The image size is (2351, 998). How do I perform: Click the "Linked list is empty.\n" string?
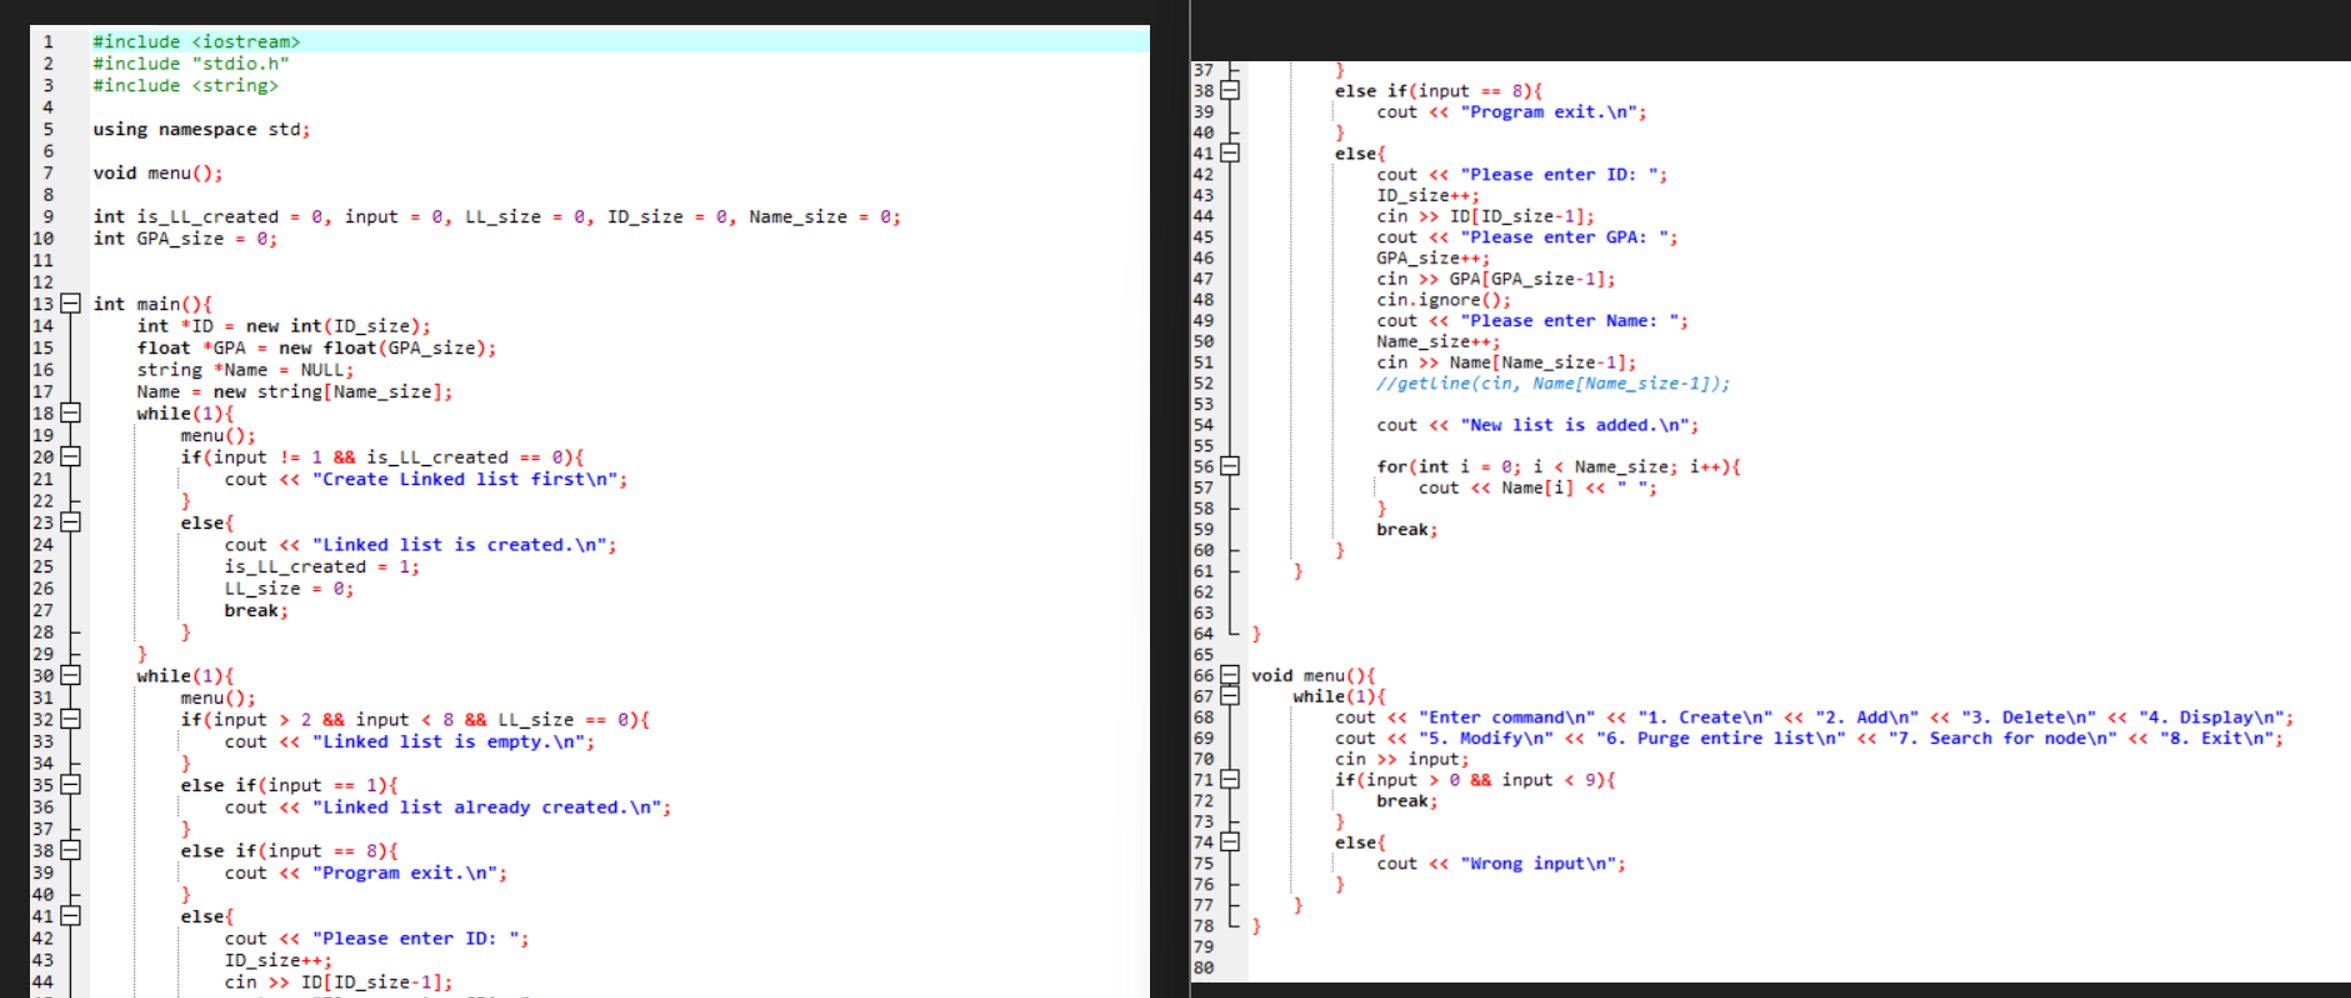pos(449,741)
